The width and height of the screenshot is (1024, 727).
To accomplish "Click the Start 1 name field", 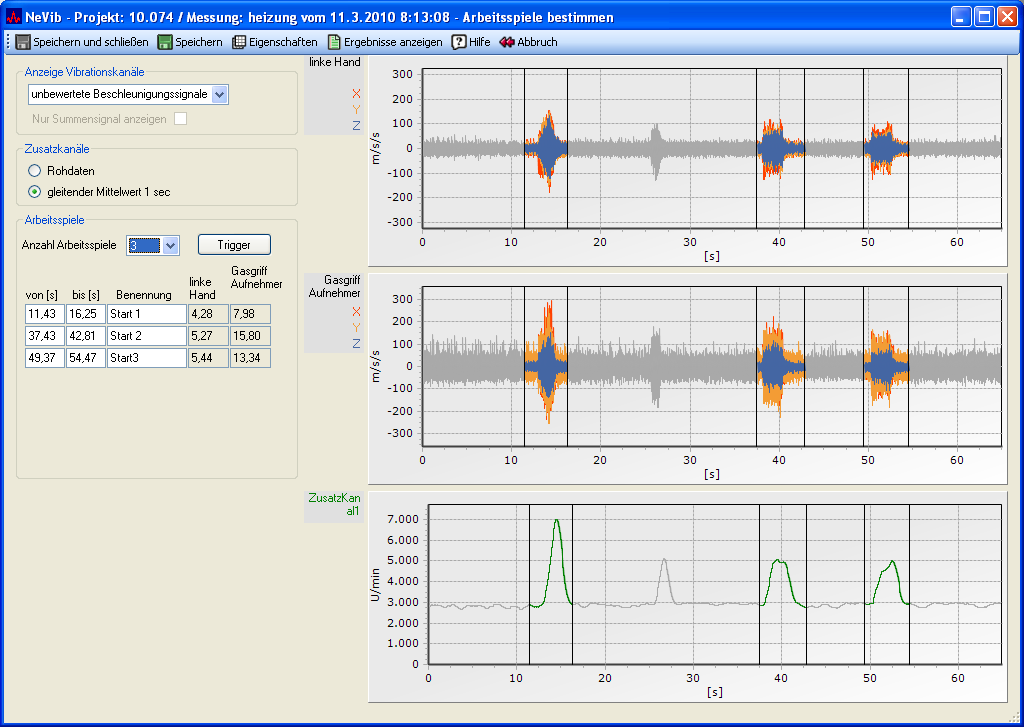I will pos(146,314).
